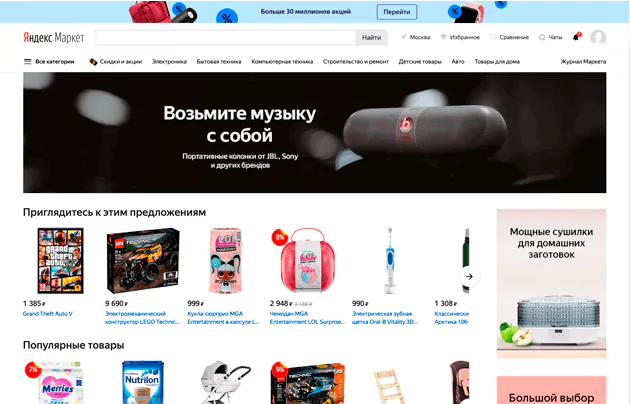Image resolution: width=630 pixels, height=404 pixels.
Task: Open Сравнение comparison icon
Action: pos(493,37)
